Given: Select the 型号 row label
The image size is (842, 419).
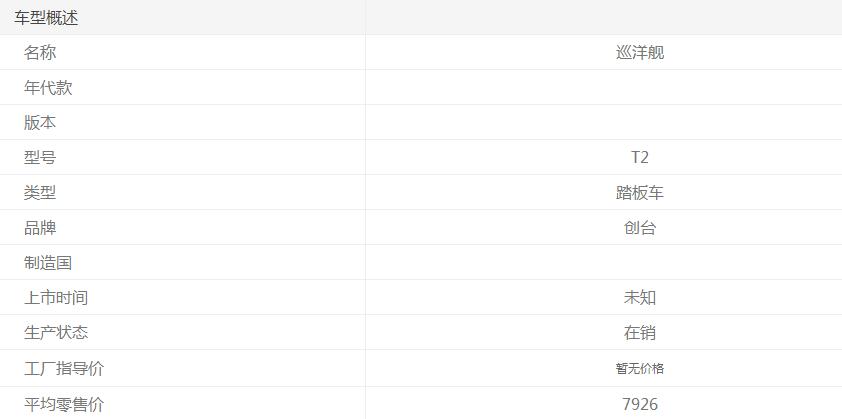Looking at the screenshot, I should tap(40, 158).
